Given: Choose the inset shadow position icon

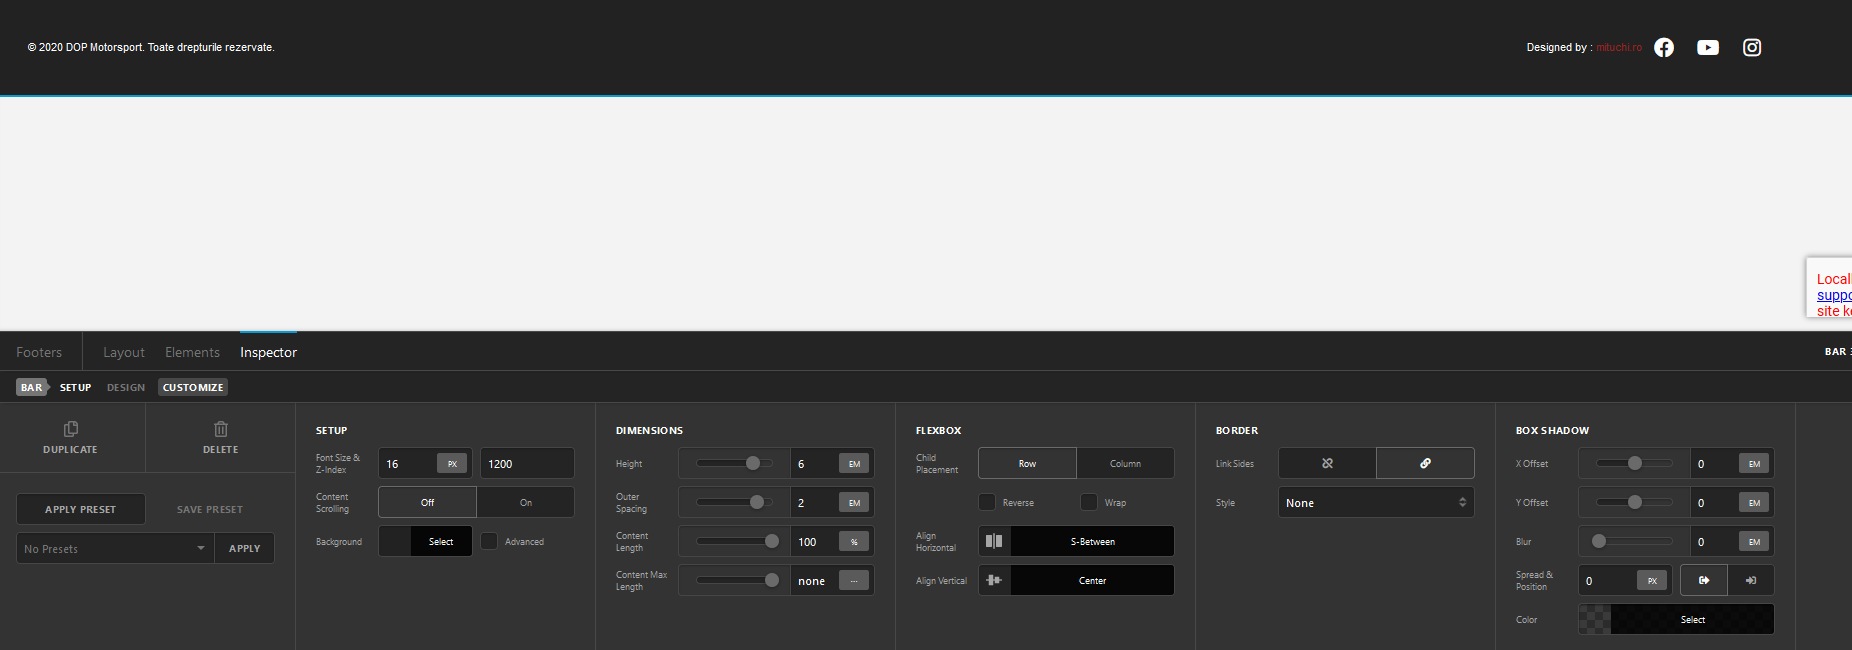Looking at the screenshot, I should pyautogui.click(x=1751, y=580).
